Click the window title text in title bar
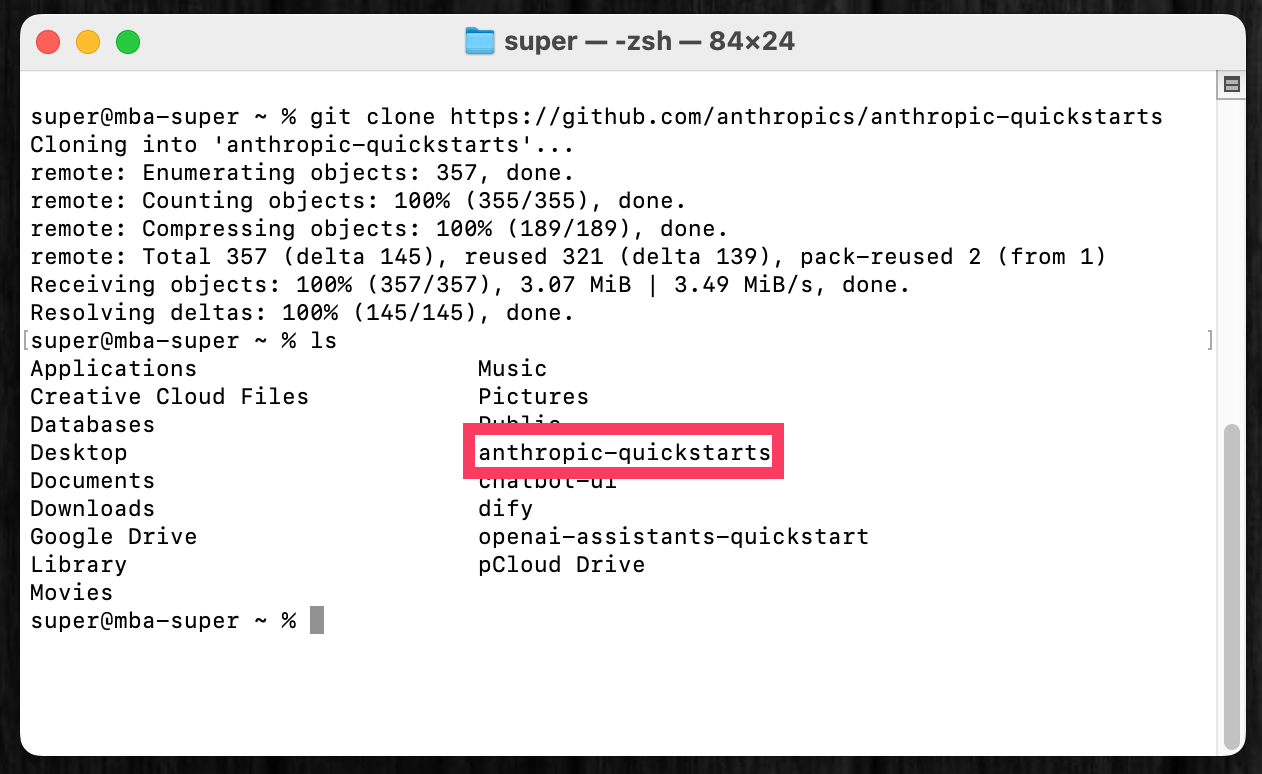The image size is (1262, 774). click(x=649, y=41)
